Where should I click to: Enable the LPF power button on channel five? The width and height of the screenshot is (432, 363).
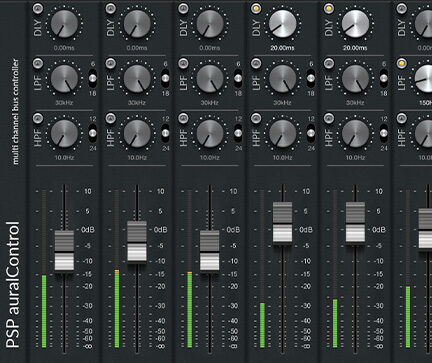(x=329, y=63)
